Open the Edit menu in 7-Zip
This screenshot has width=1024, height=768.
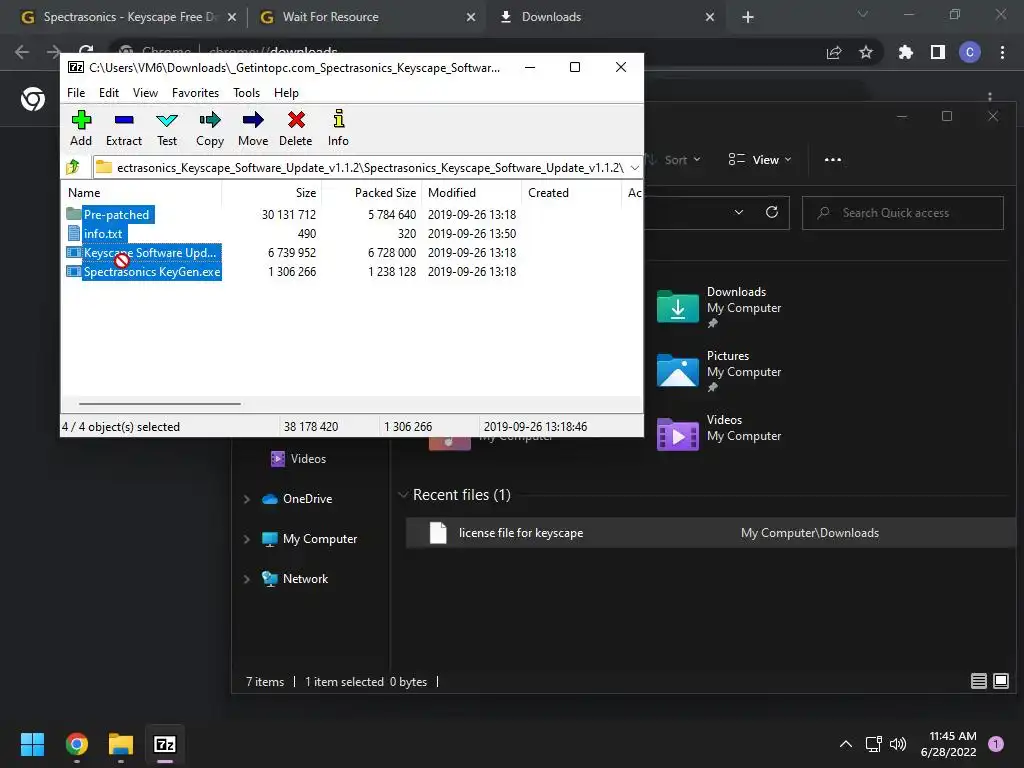(108, 93)
